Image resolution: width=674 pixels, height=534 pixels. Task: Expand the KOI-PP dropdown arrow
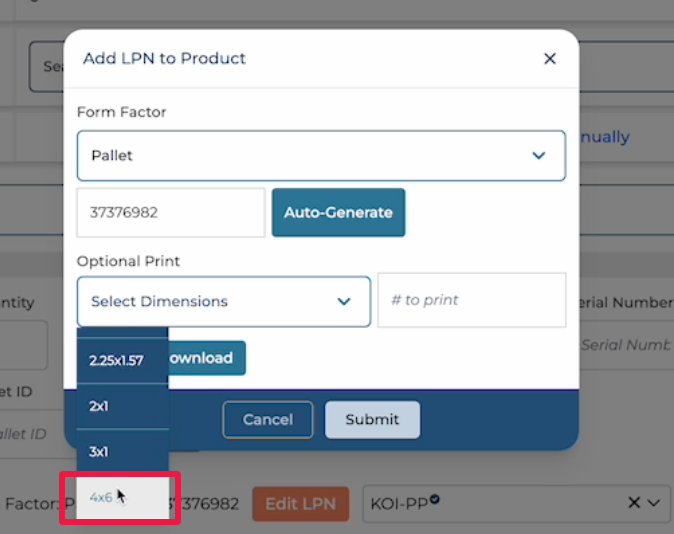tap(655, 503)
